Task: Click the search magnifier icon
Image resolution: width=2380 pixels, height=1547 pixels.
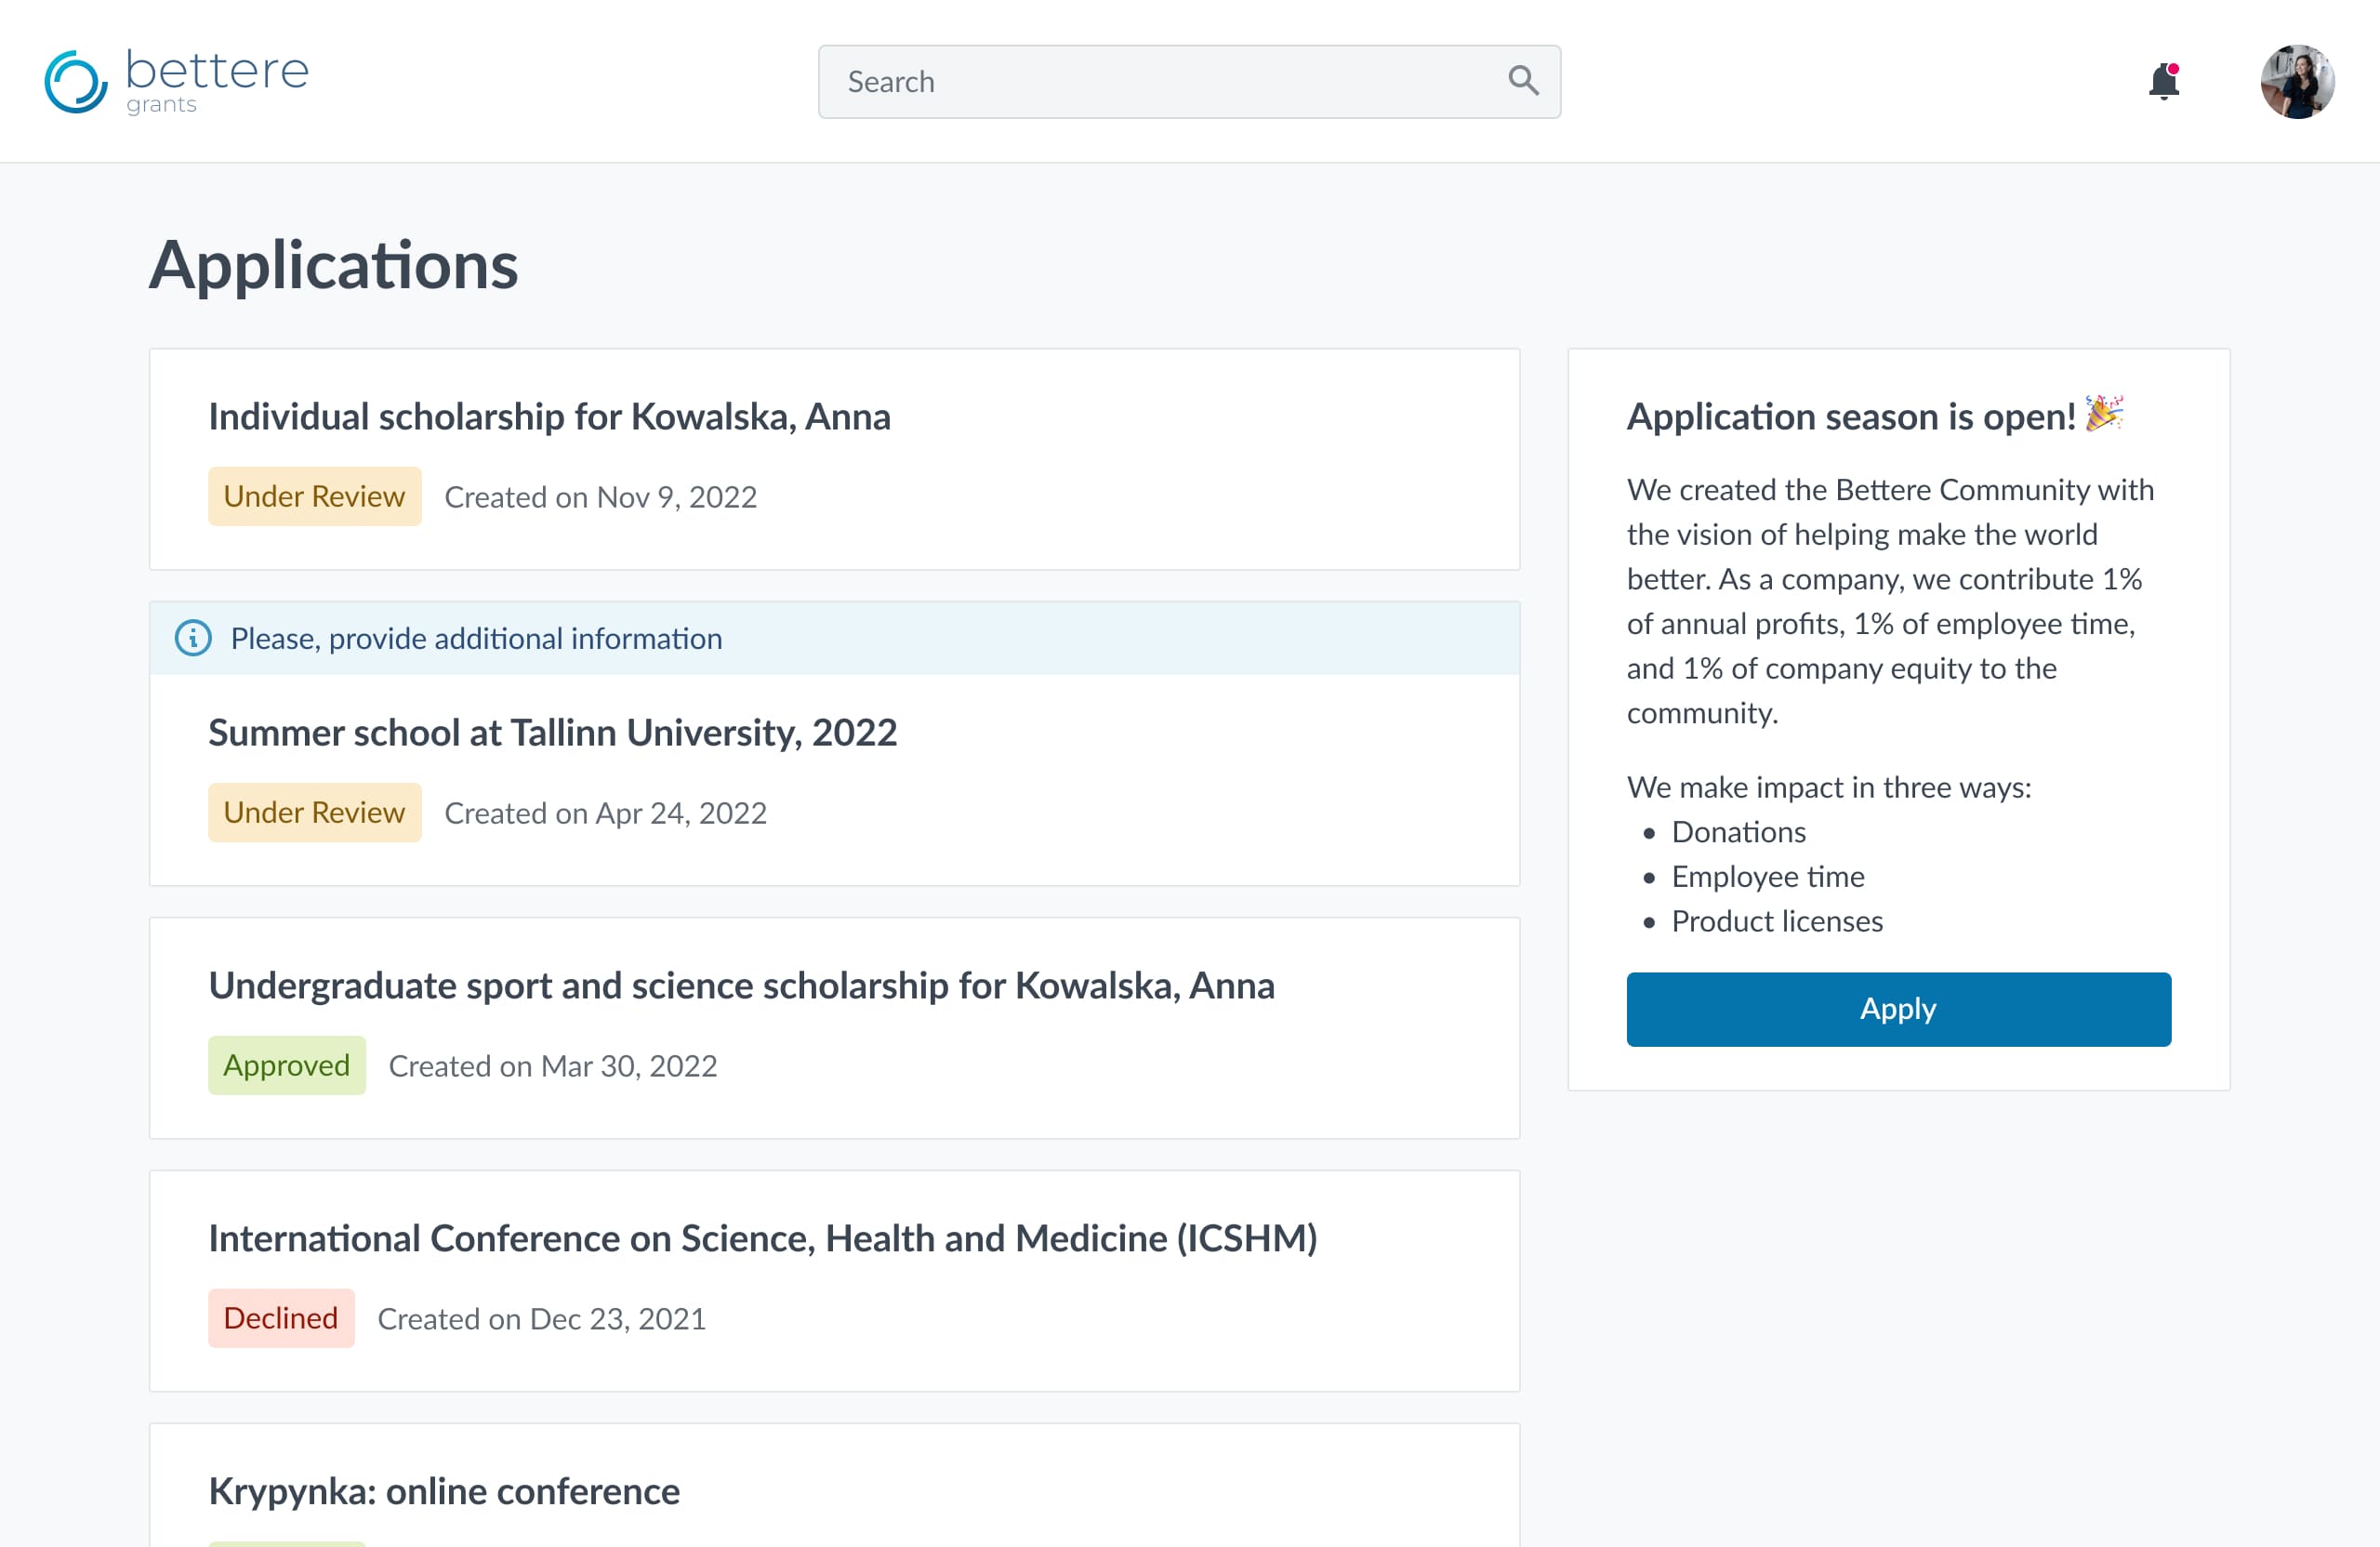Action: pos(1523,81)
